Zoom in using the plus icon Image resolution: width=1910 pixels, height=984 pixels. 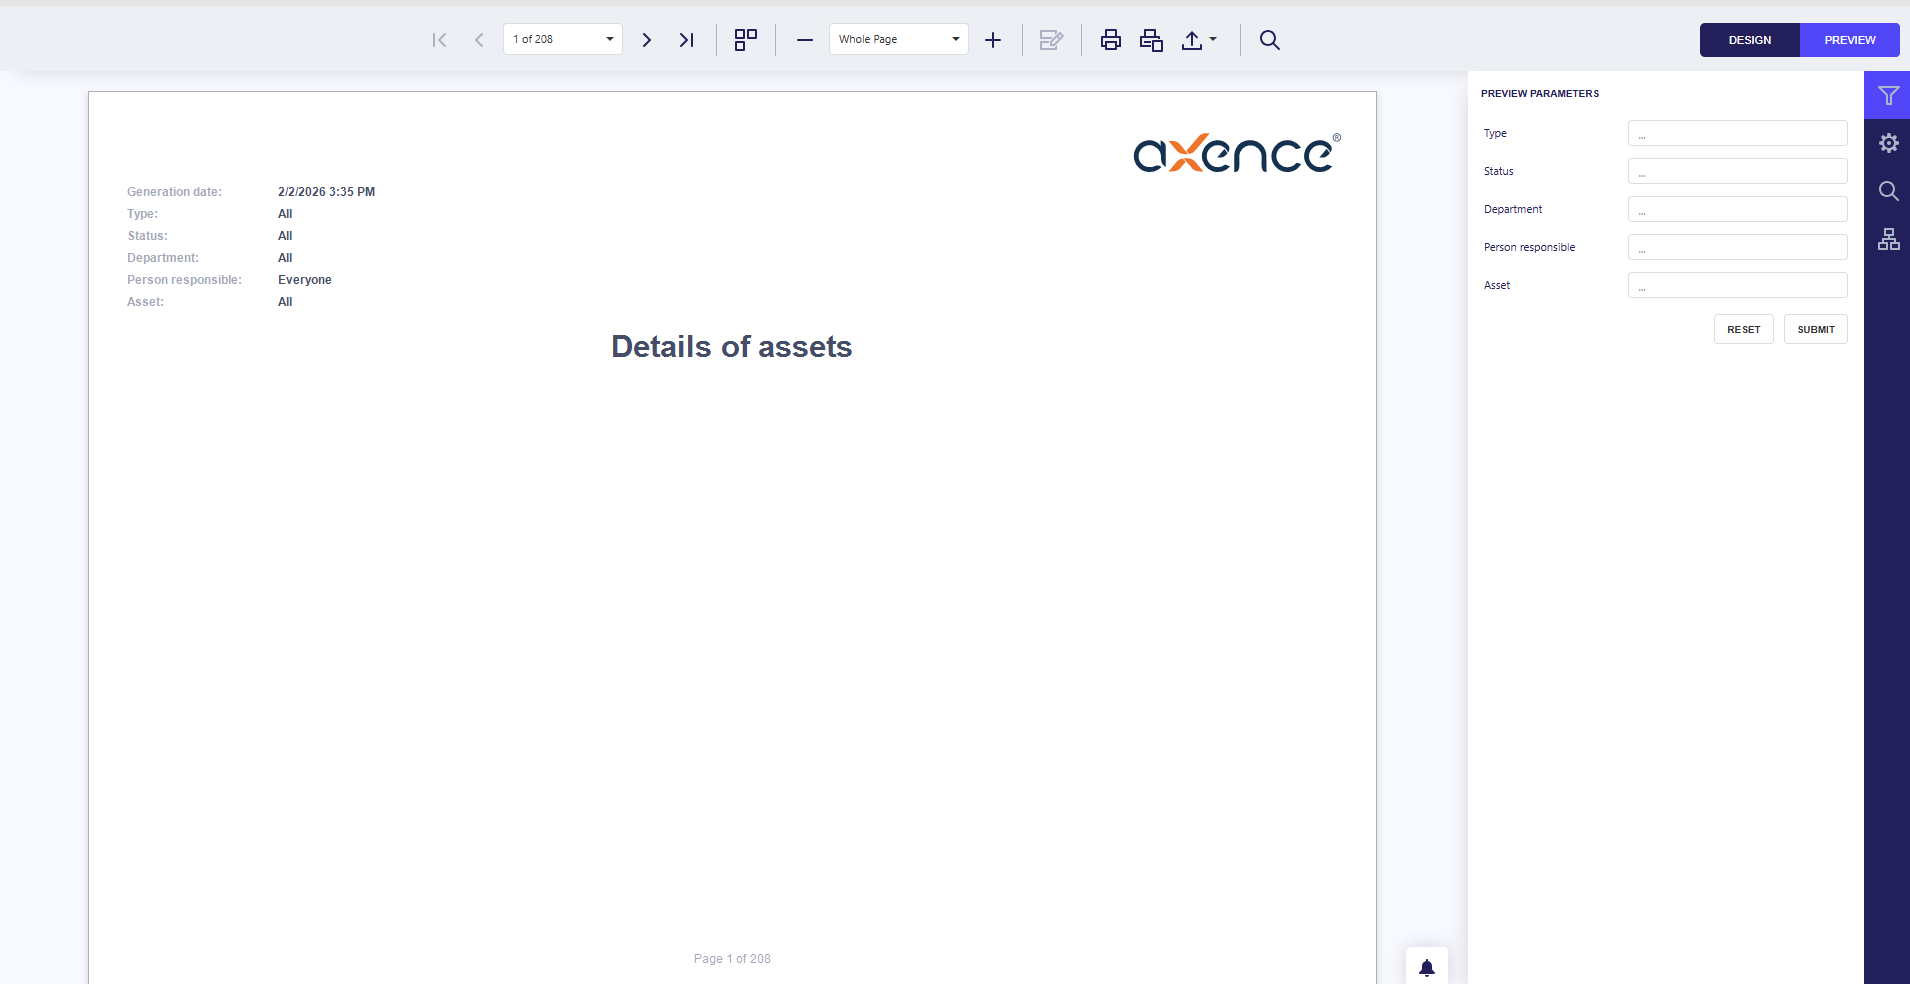(x=993, y=40)
